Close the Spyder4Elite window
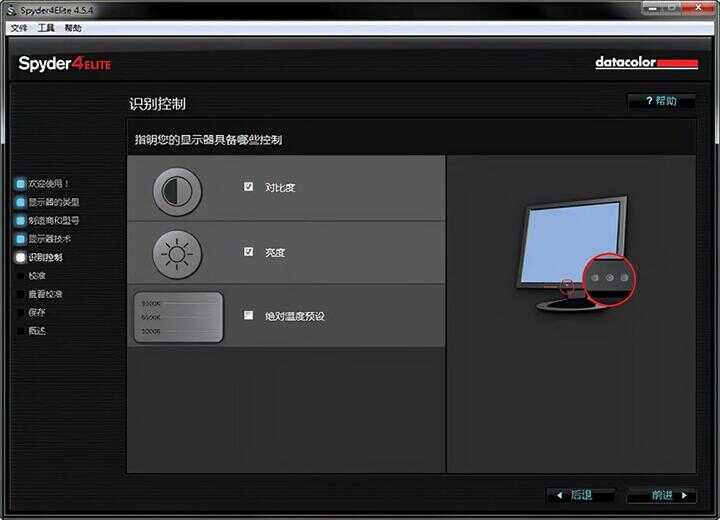The height and width of the screenshot is (520, 720). (698, 8)
